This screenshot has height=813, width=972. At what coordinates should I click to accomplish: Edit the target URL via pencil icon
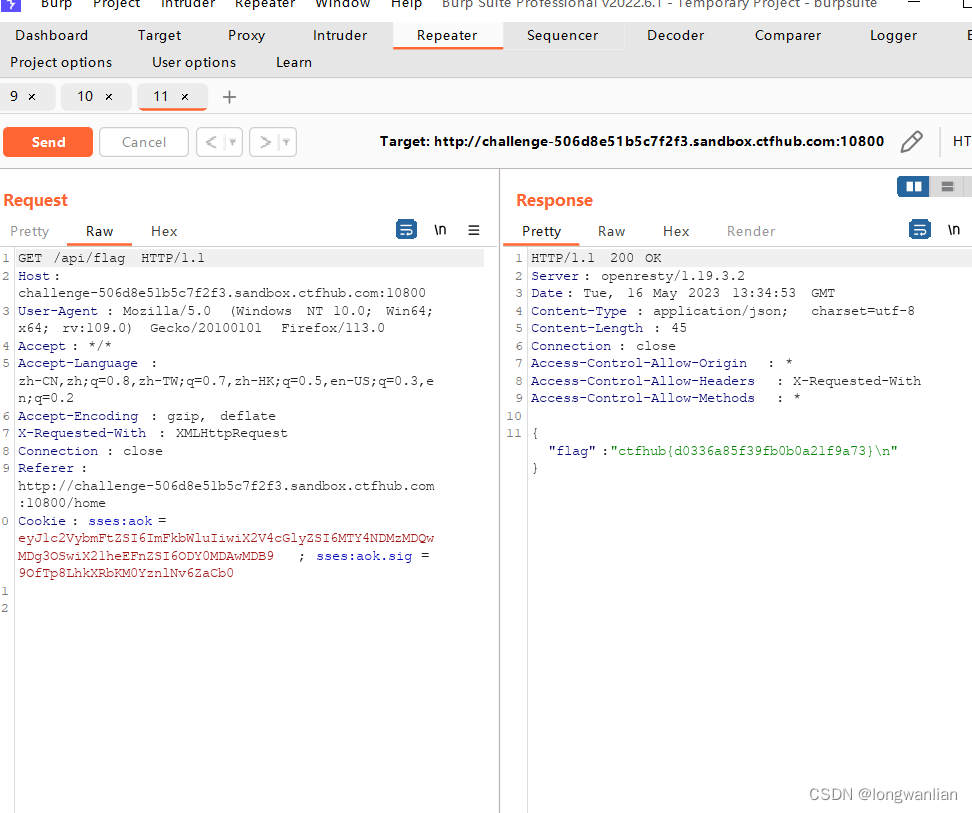tap(911, 141)
